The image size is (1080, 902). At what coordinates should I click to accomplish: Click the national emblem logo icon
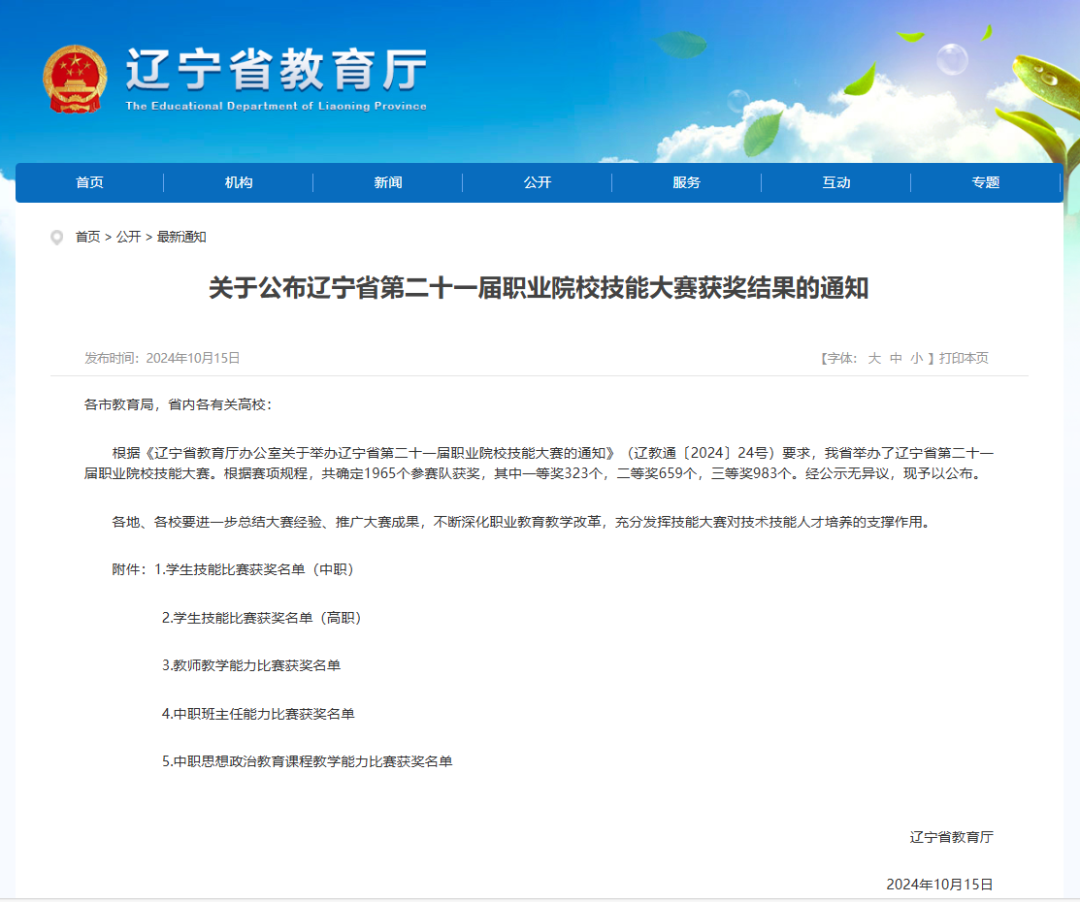tap(74, 79)
